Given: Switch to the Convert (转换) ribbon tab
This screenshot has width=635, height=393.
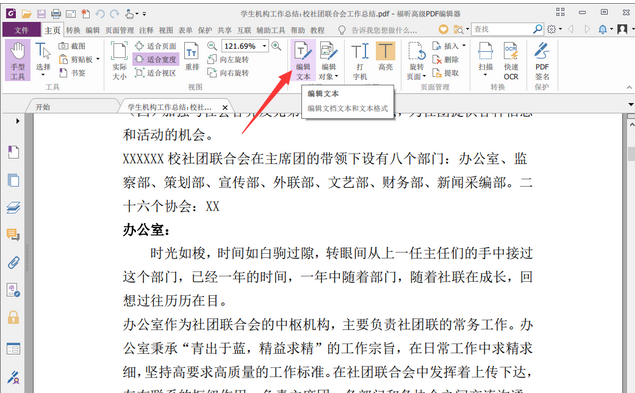Looking at the screenshot, I should (73, 30).
